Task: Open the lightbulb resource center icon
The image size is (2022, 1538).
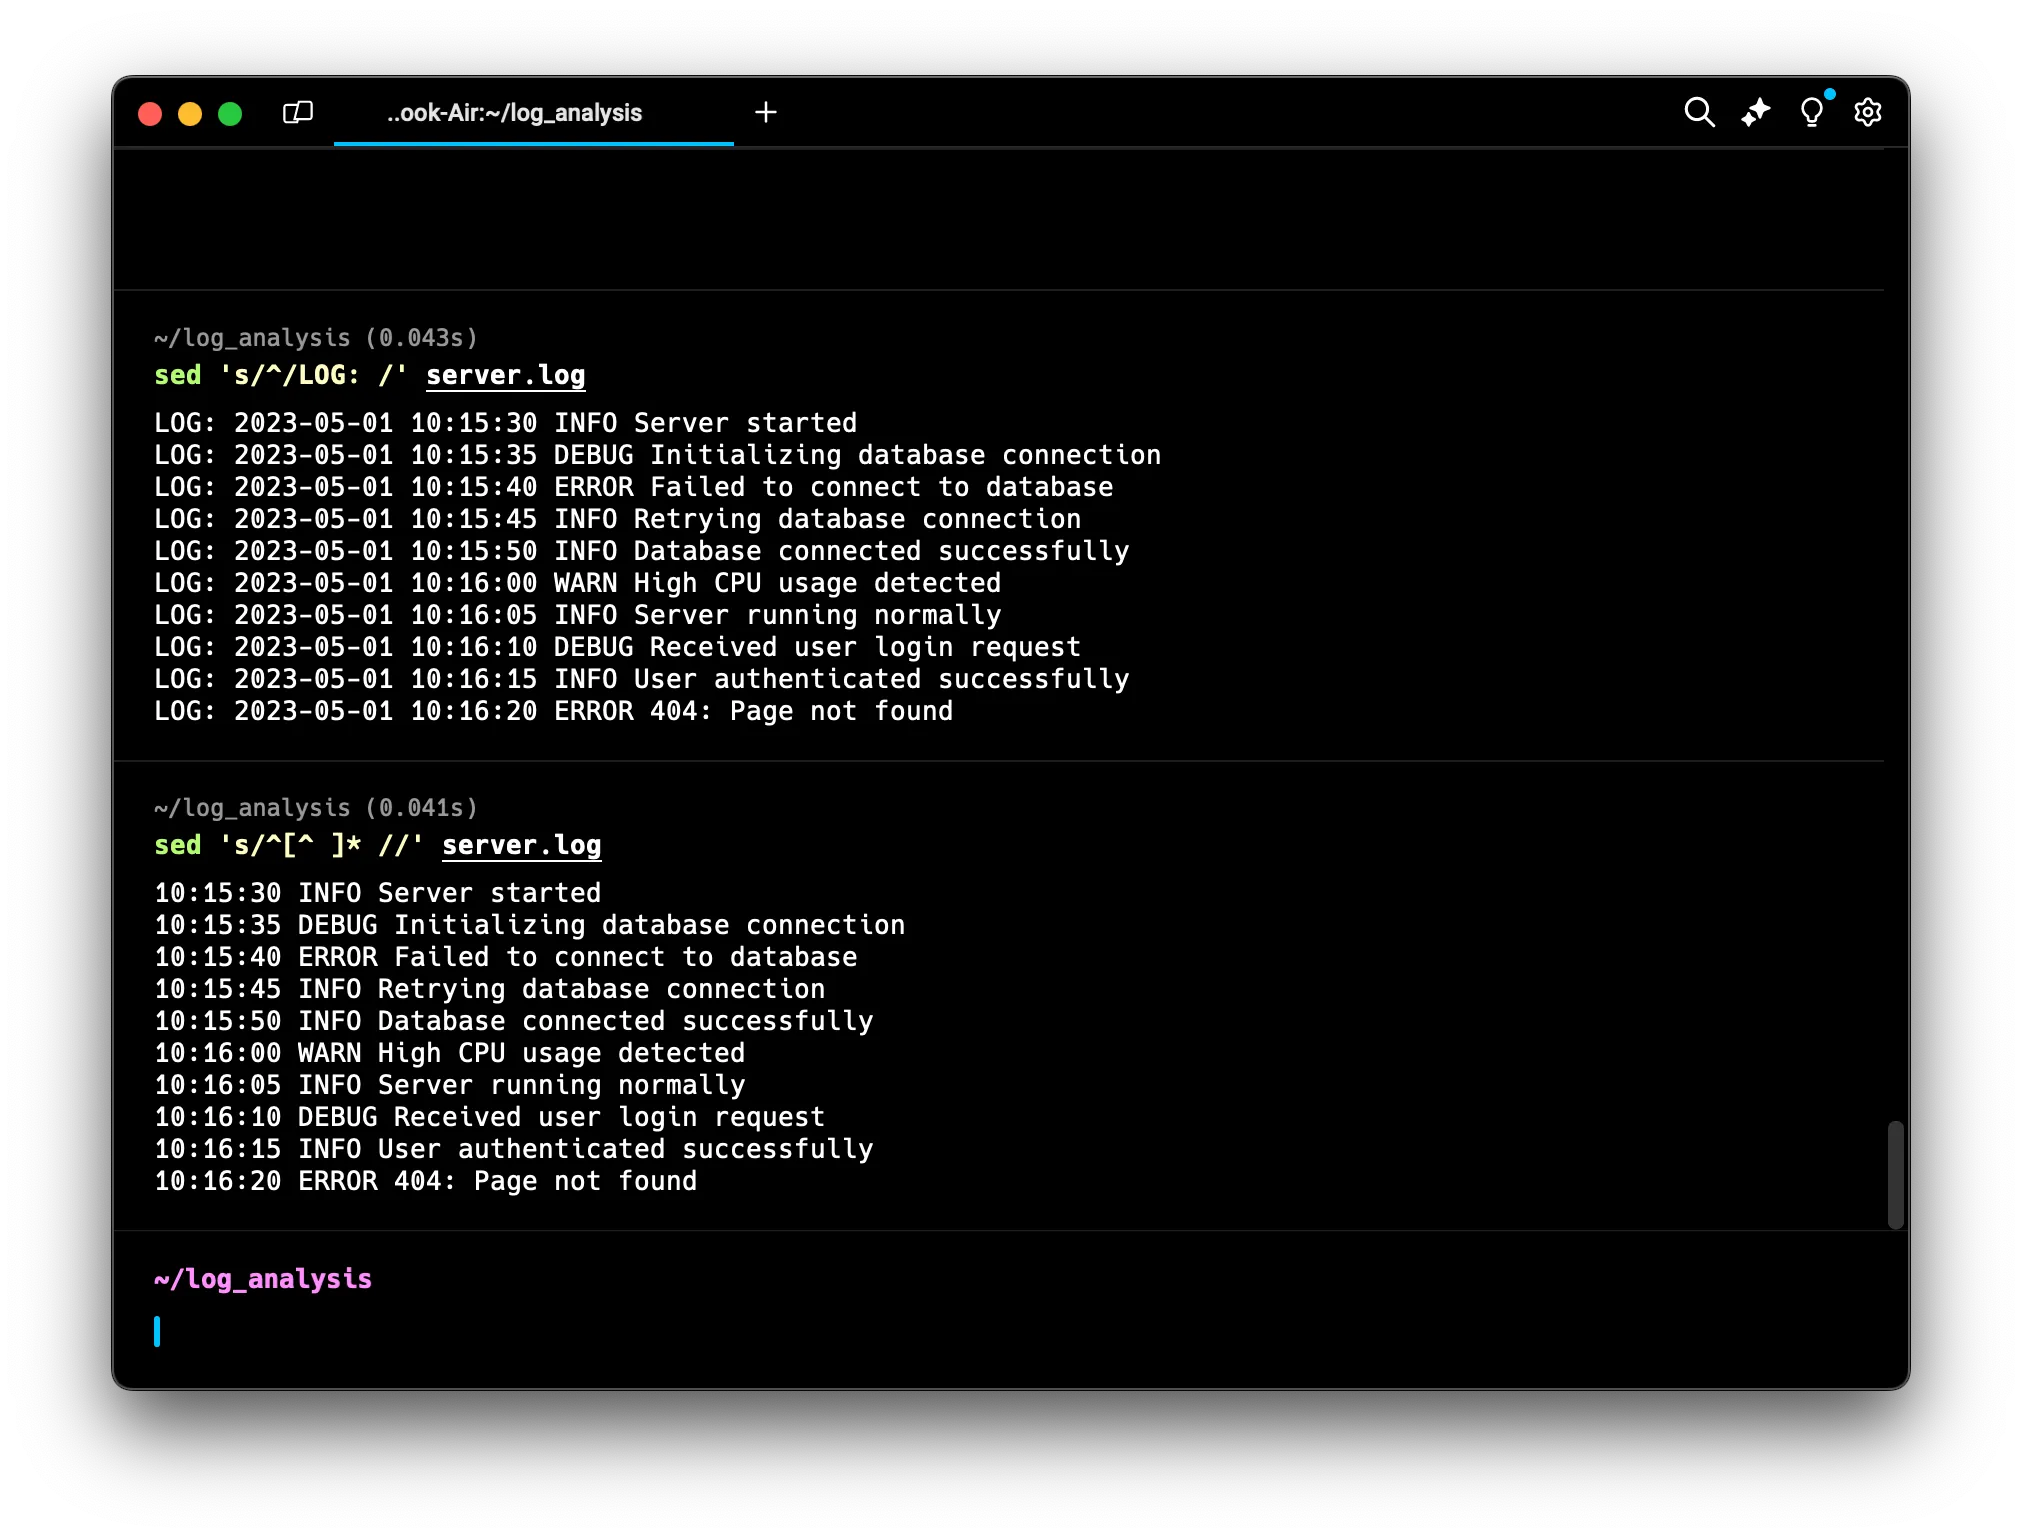Action: [x=1811, y=112]
